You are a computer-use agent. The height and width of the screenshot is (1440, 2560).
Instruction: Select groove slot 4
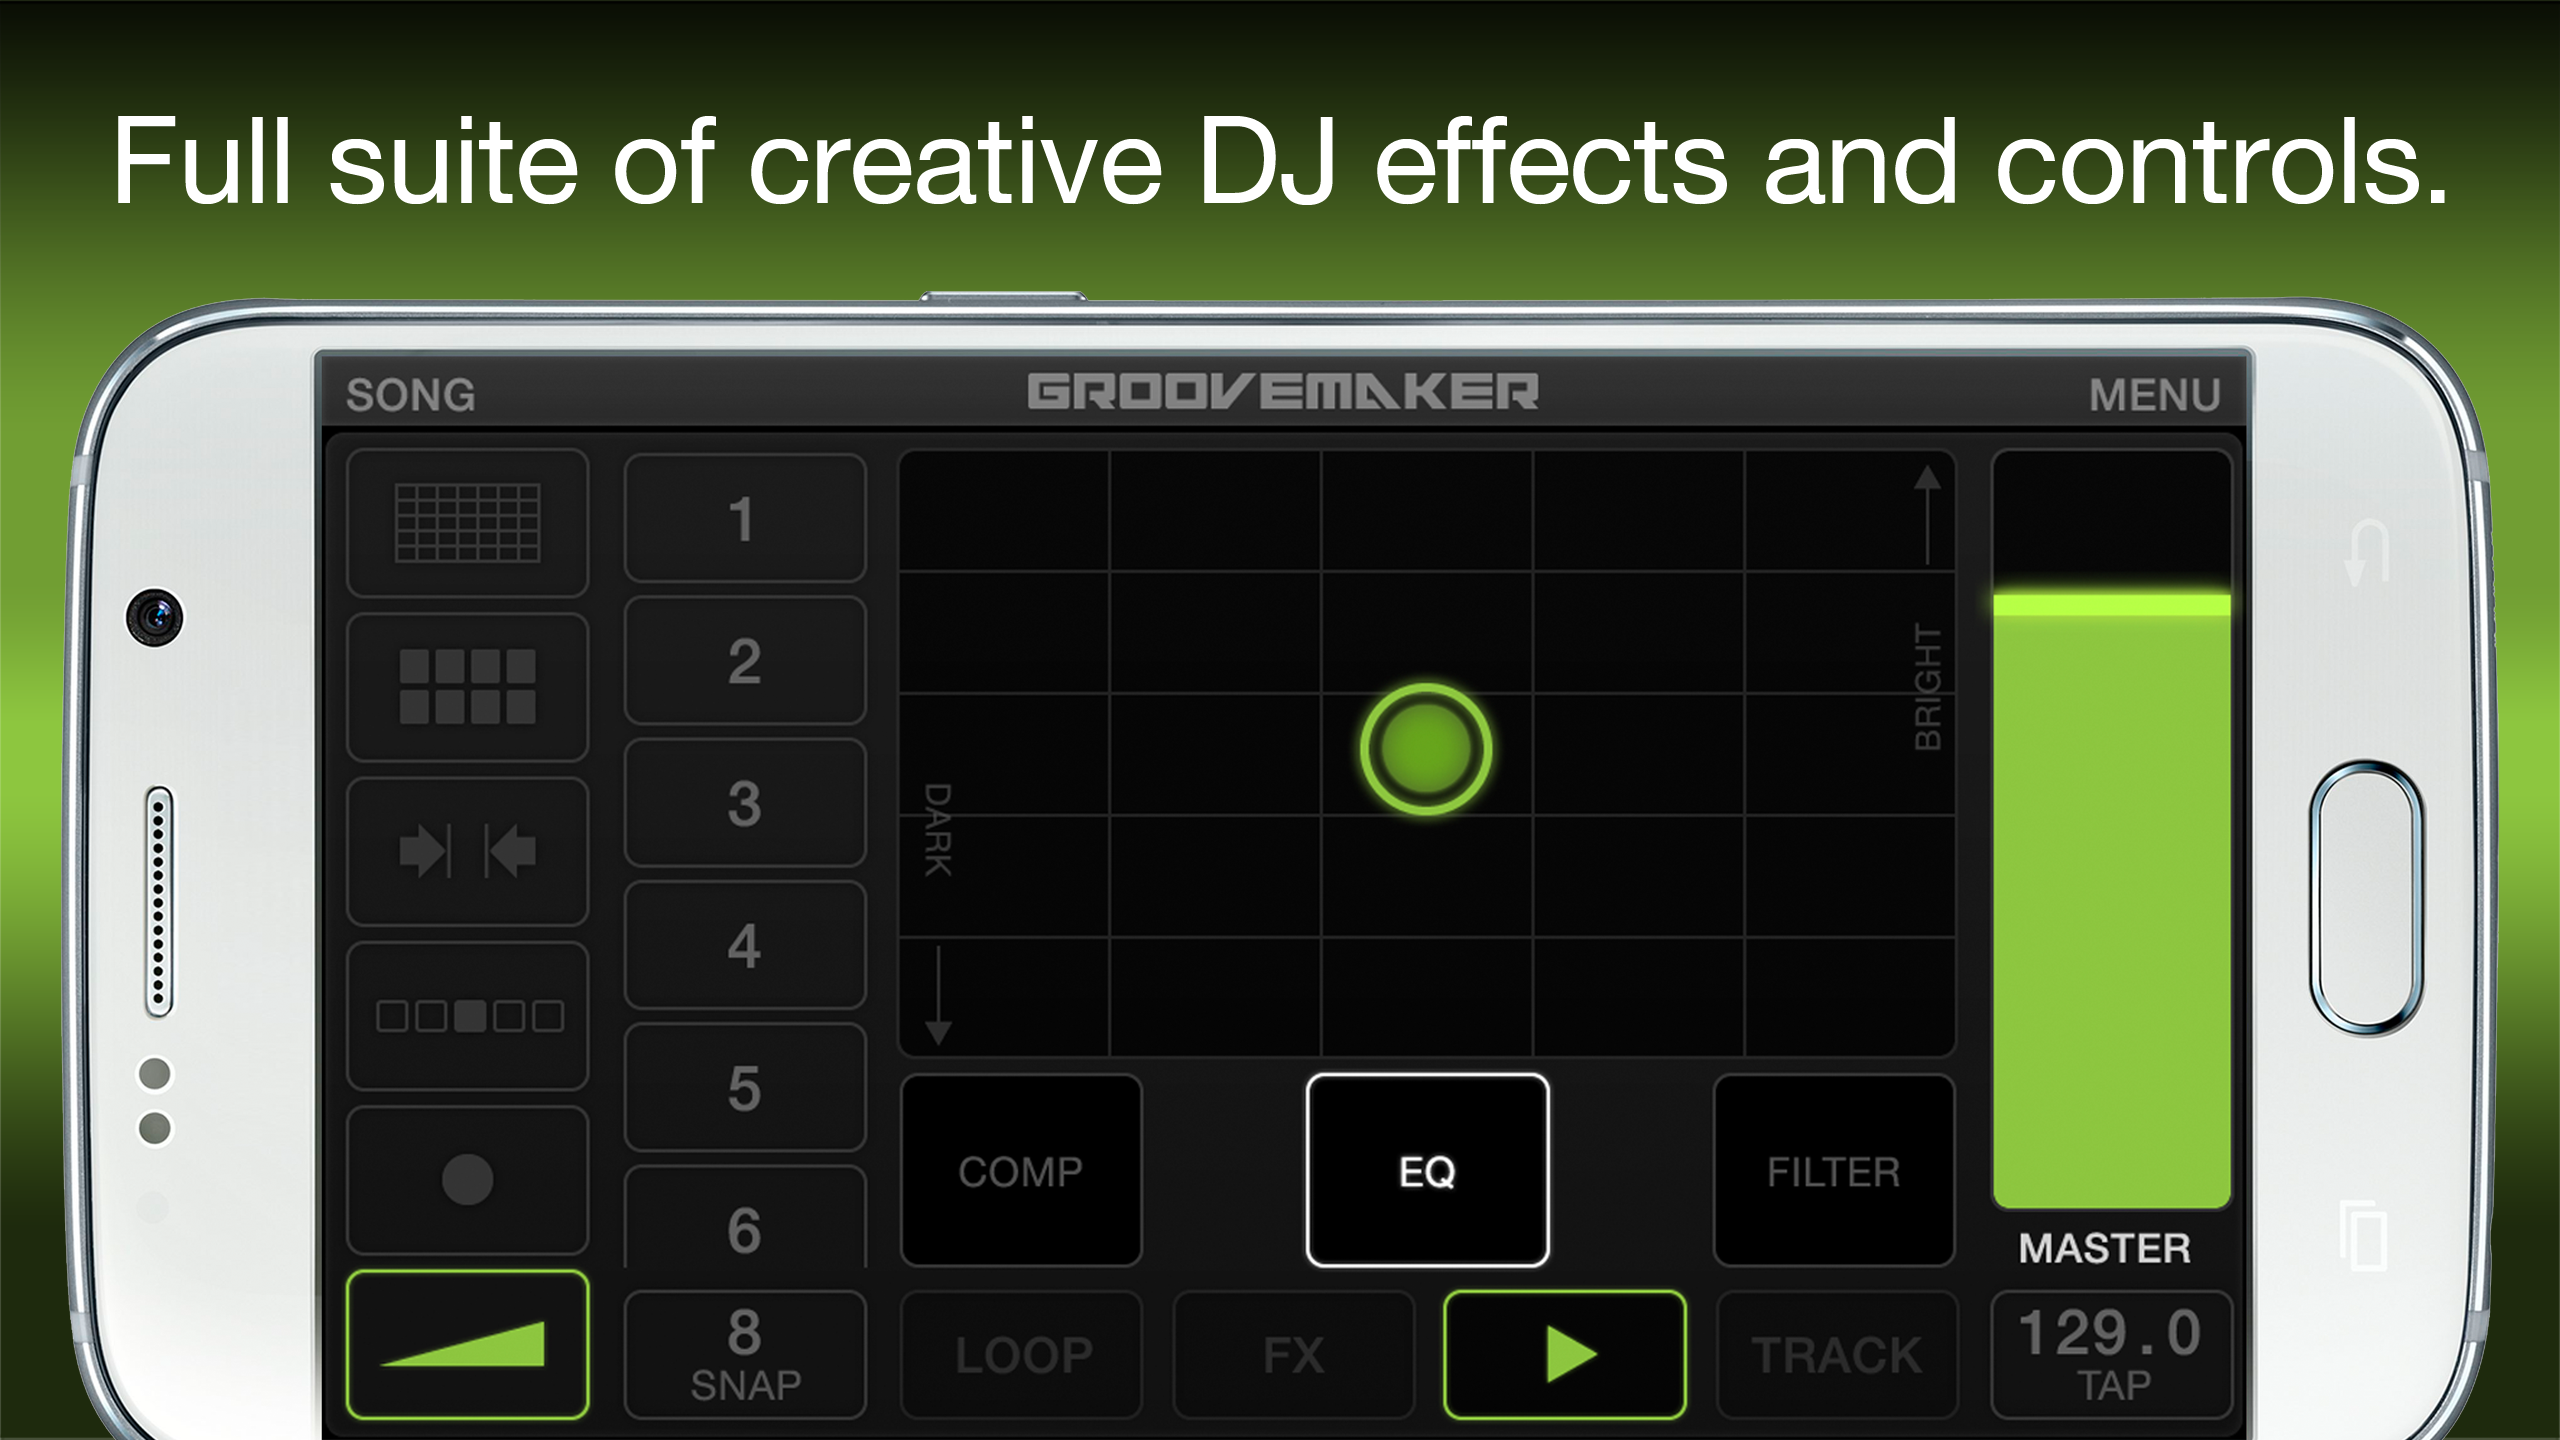click(x=745, y=945)
